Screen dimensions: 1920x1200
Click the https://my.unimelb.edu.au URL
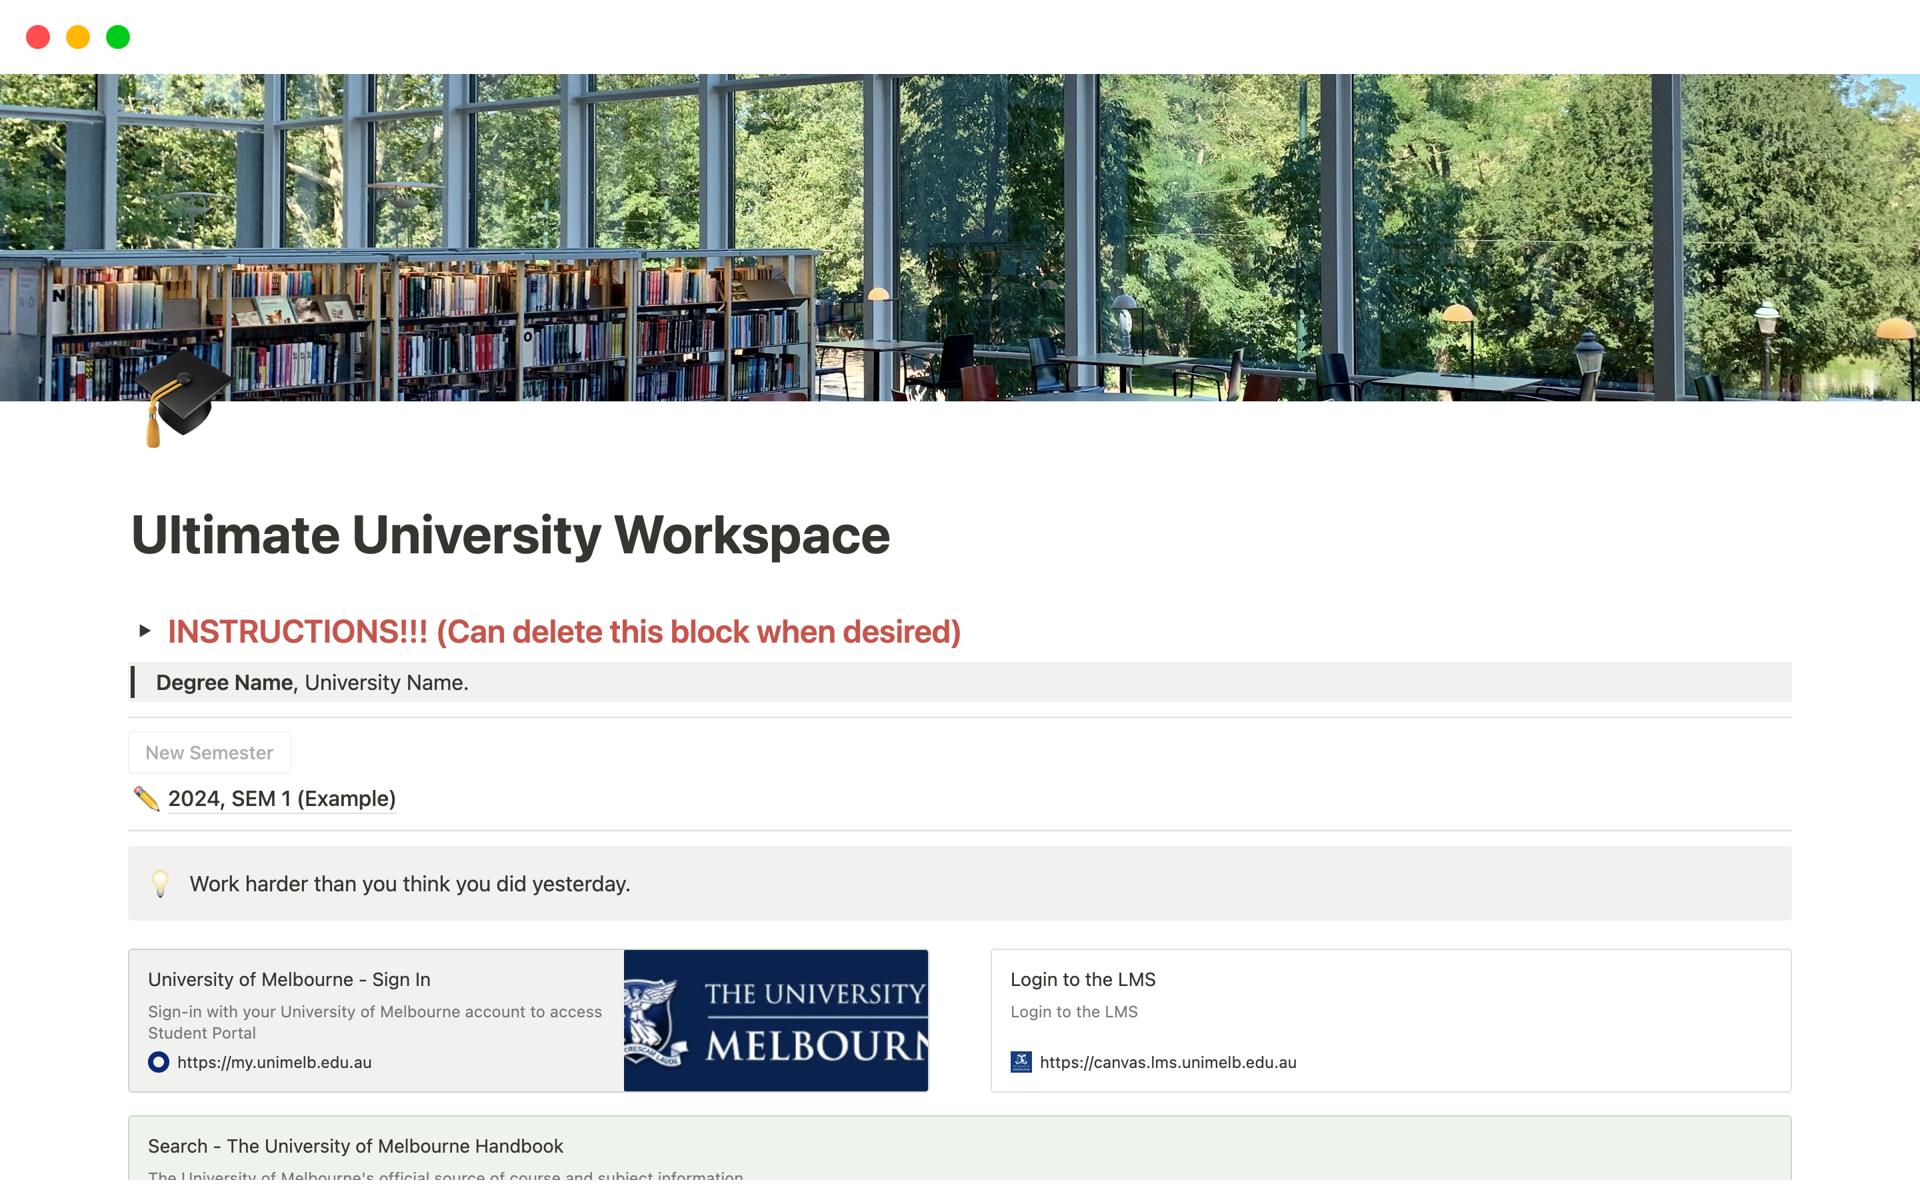click(274, 1062)
